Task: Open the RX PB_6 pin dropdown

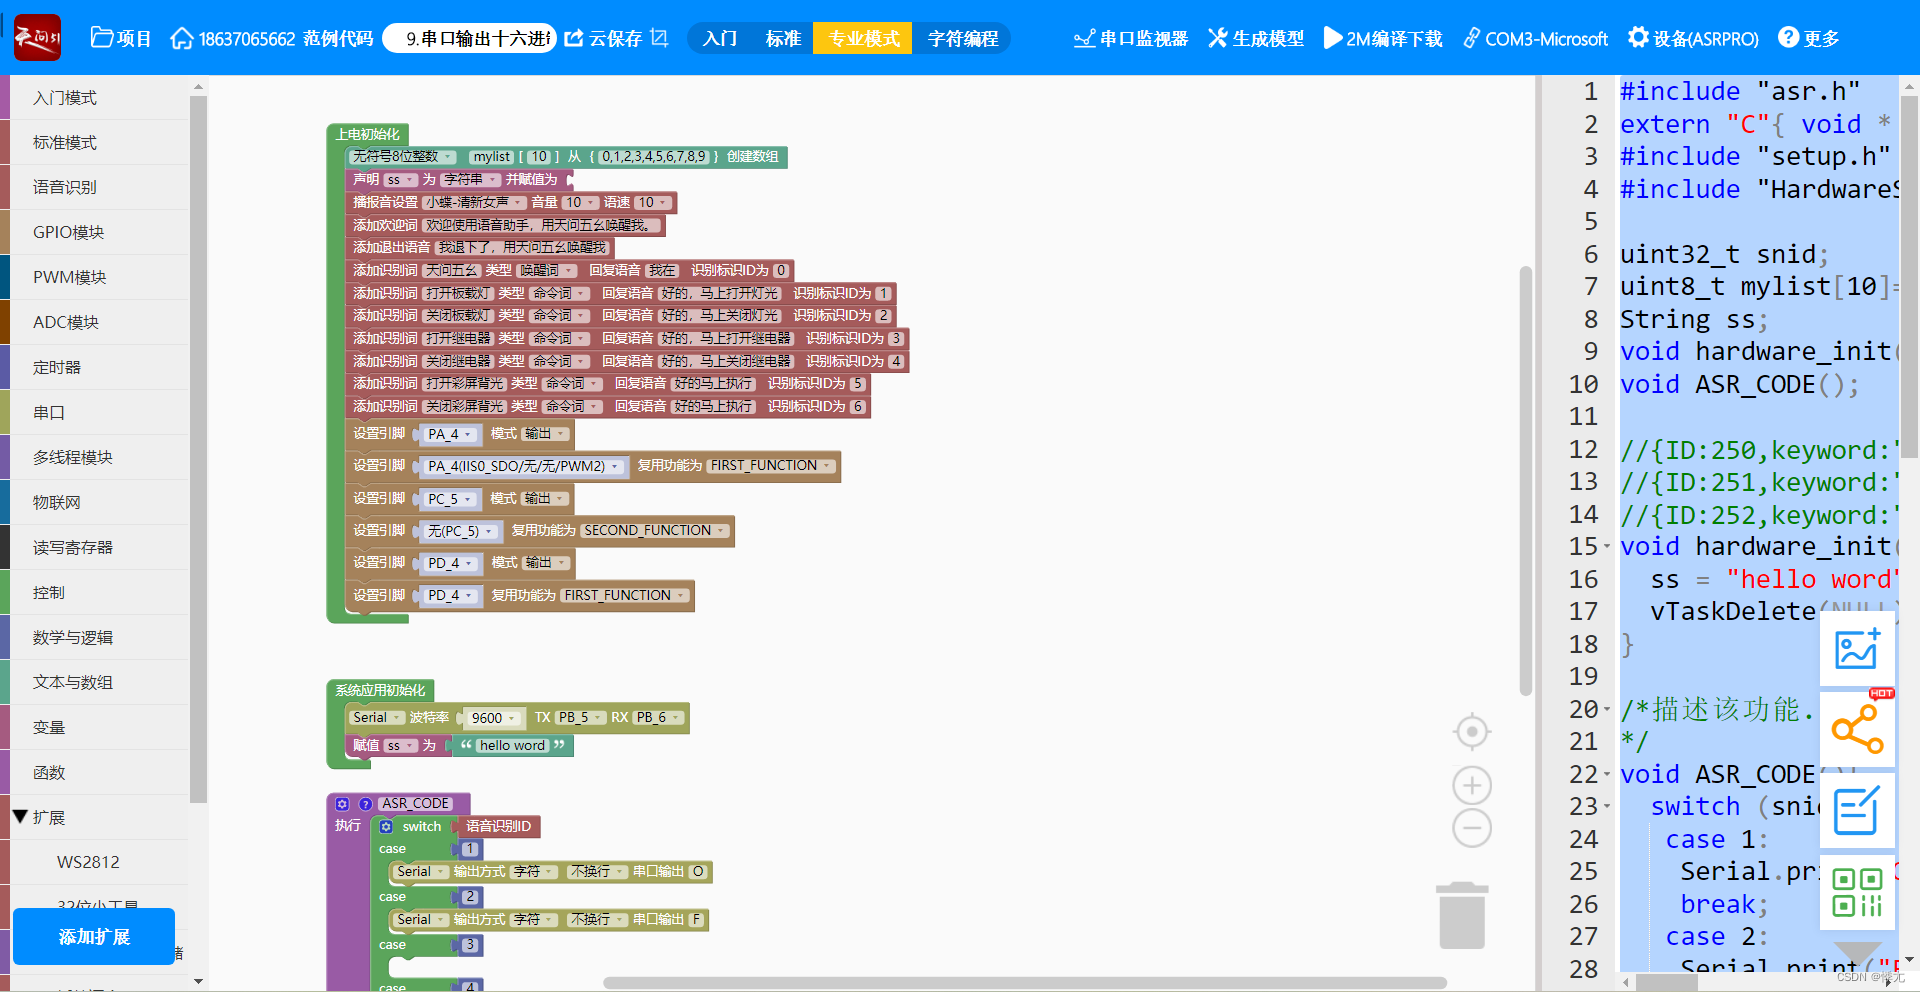Action: pyautogui.click(x=659, y=718)
